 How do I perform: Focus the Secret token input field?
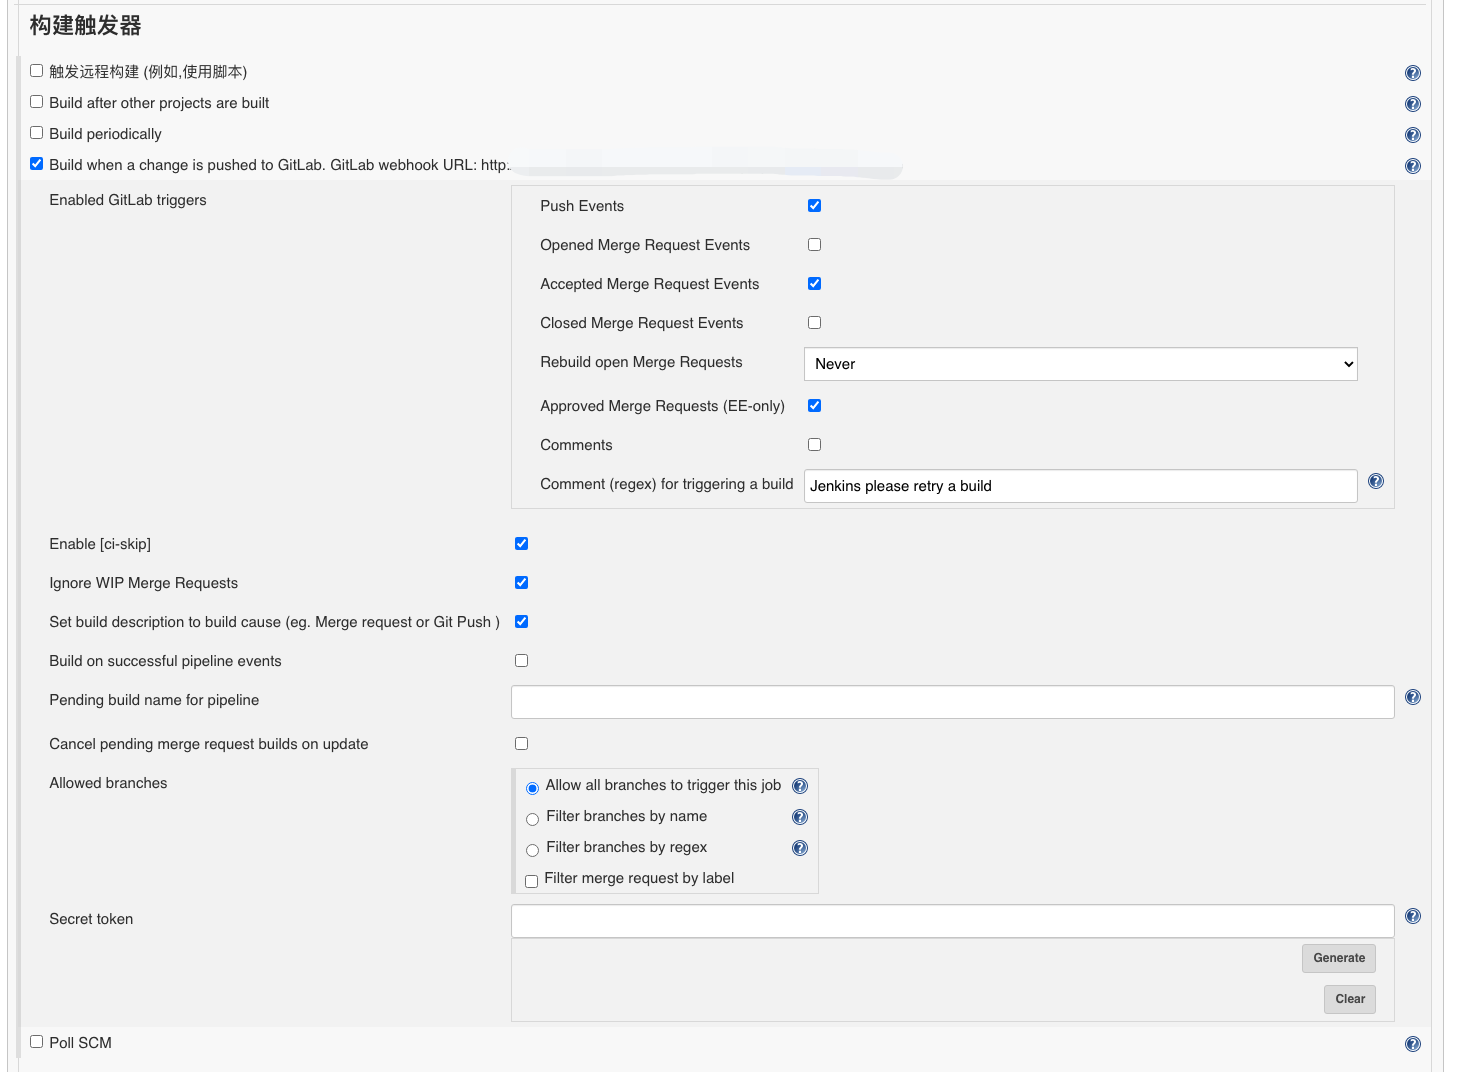pos(952,921)
